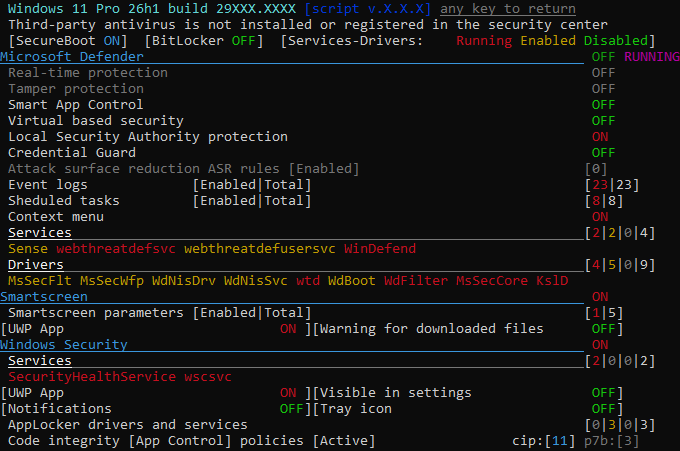Click the Notifications label

[60, 409]
